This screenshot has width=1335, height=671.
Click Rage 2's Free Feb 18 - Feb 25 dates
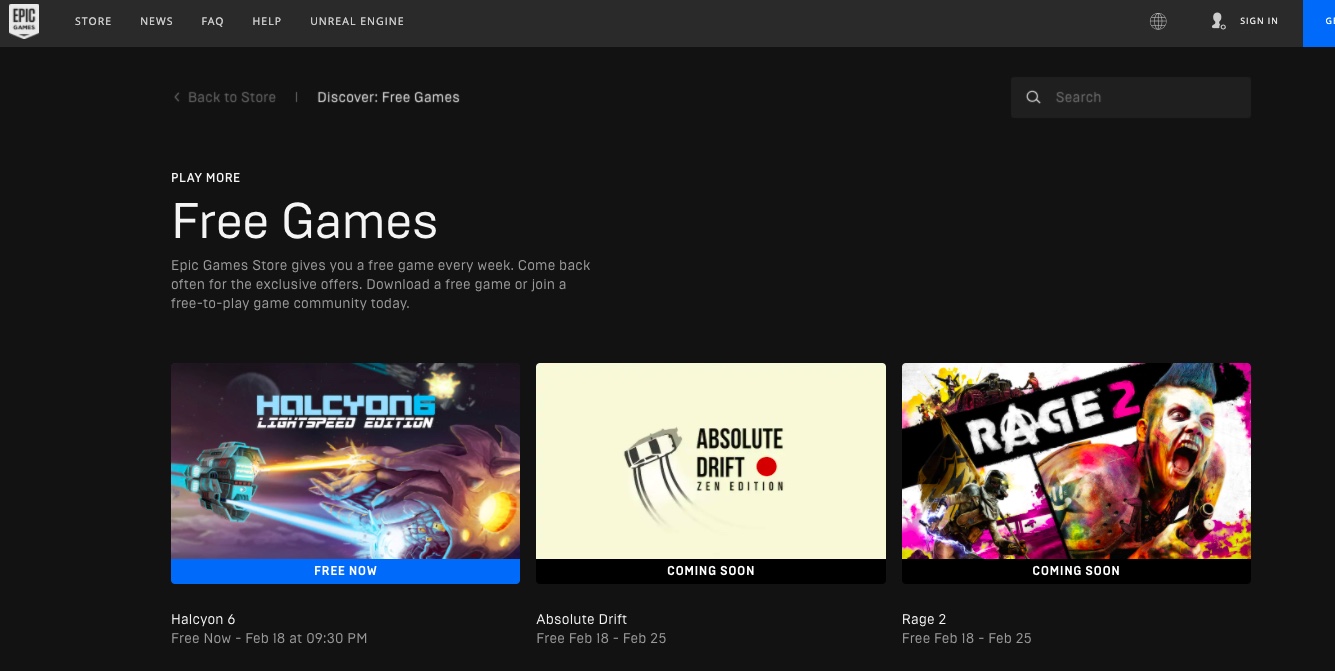click(x=967, y=638)
